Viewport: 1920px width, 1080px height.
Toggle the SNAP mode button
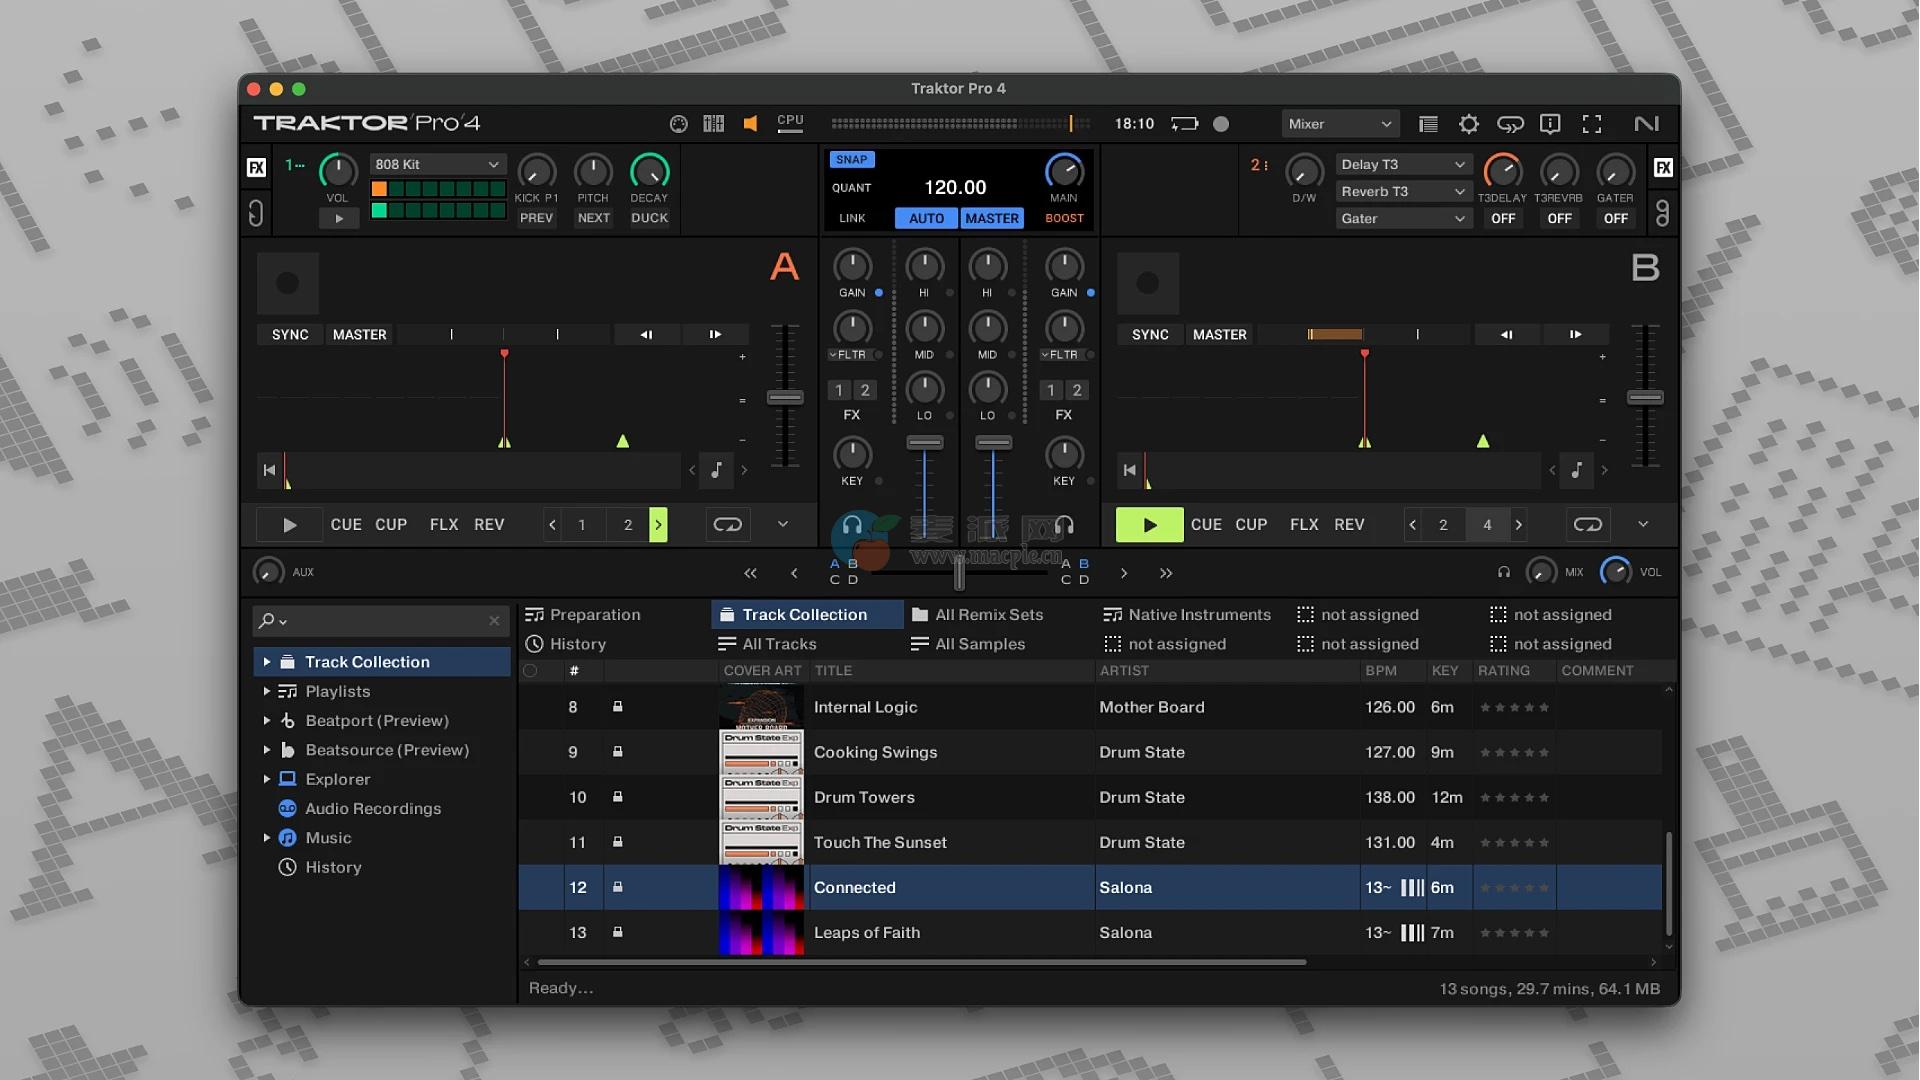pos(851,160)
